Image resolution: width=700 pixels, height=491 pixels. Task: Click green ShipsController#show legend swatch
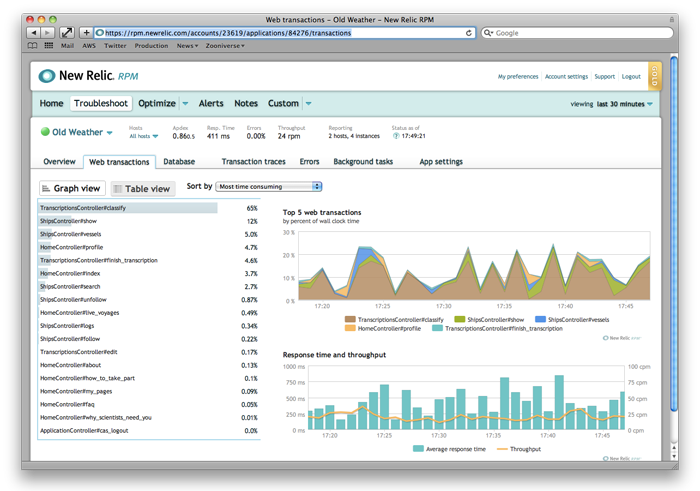[x=459, y=319]
